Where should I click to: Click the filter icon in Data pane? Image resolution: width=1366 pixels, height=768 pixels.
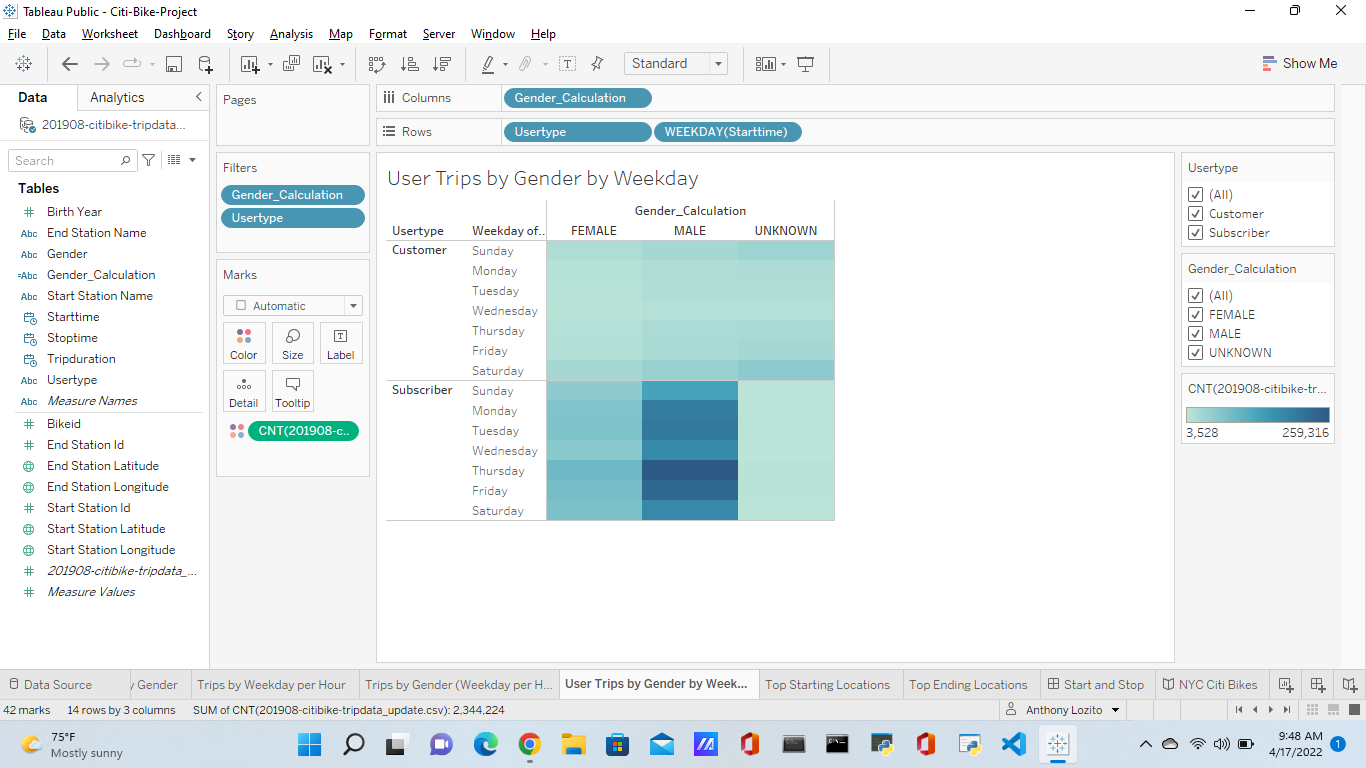click(149, 160)
